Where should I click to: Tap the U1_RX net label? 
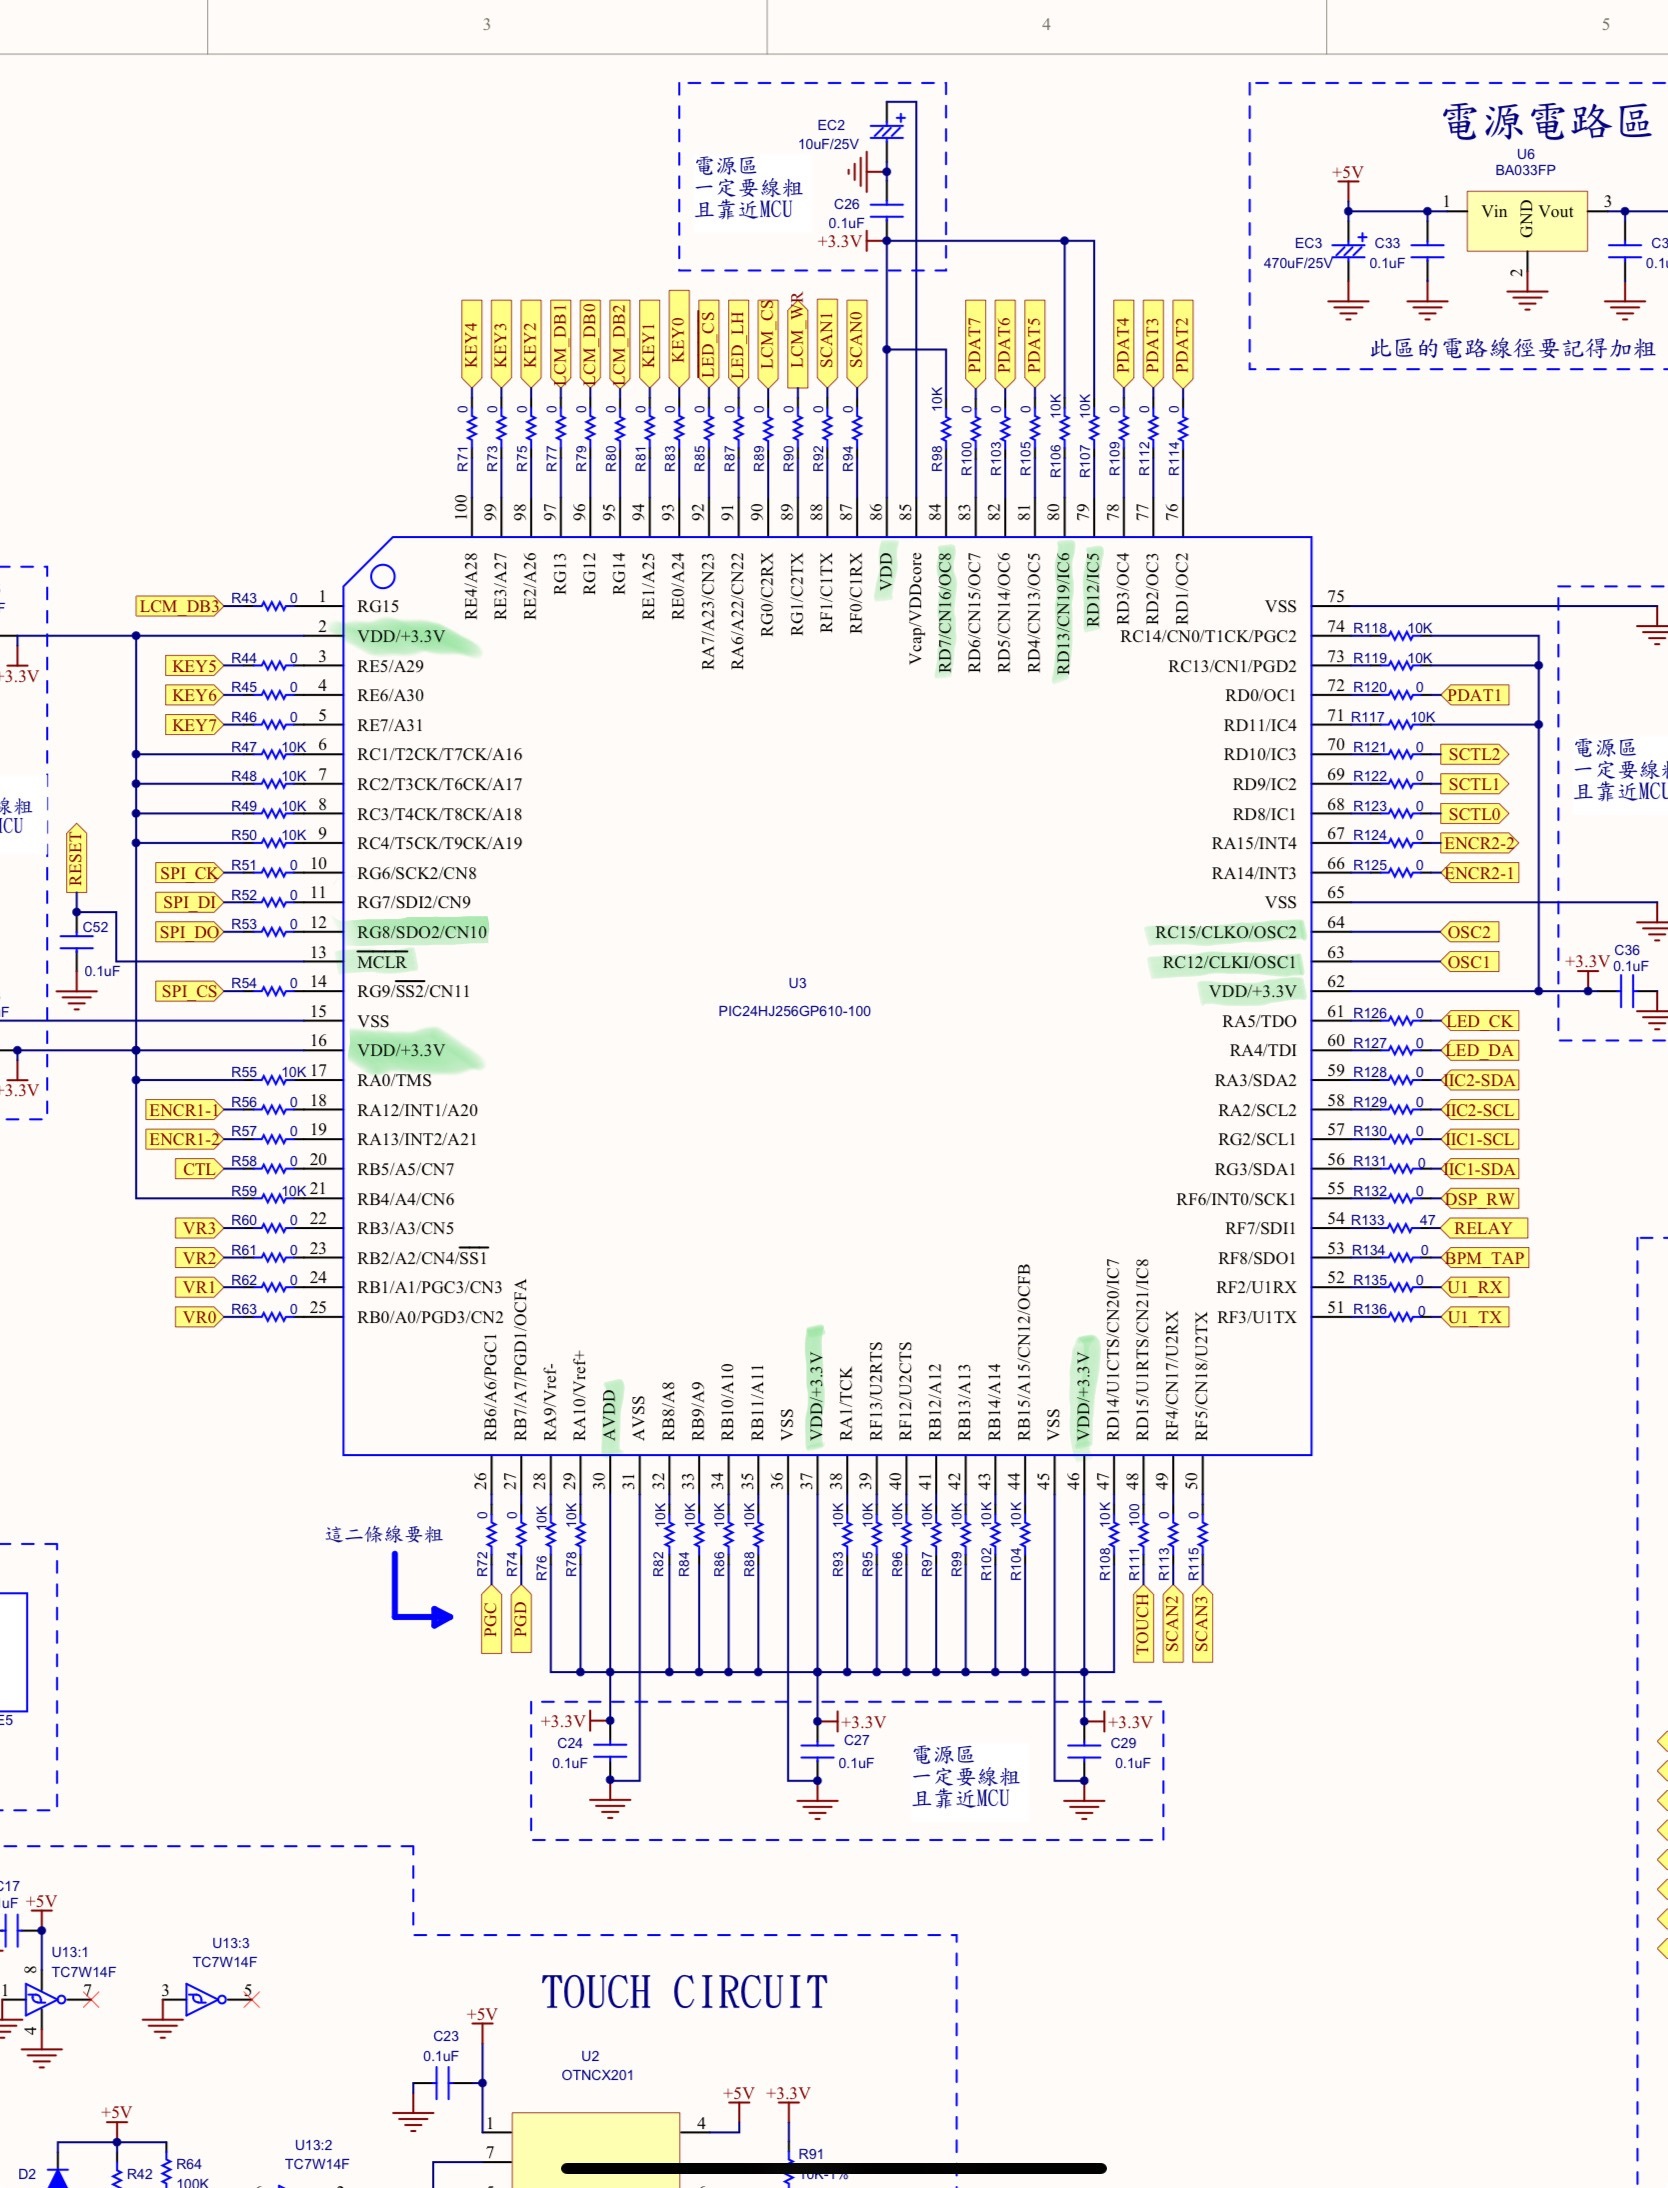pos(1475,1287)
